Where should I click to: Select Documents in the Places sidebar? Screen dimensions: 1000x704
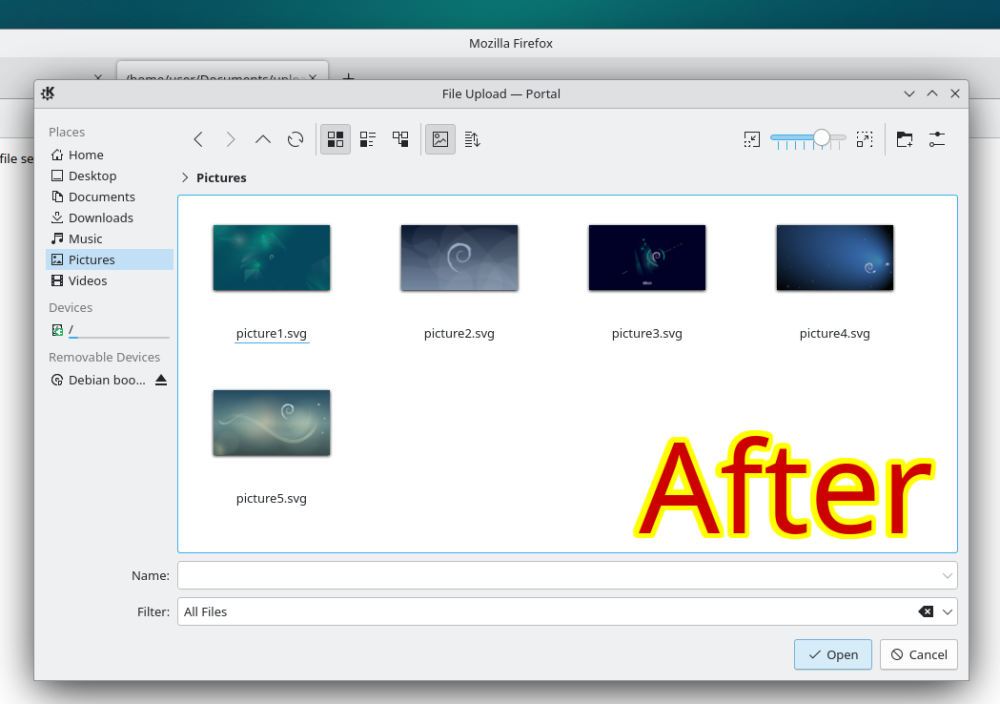(x=101, y=197)
